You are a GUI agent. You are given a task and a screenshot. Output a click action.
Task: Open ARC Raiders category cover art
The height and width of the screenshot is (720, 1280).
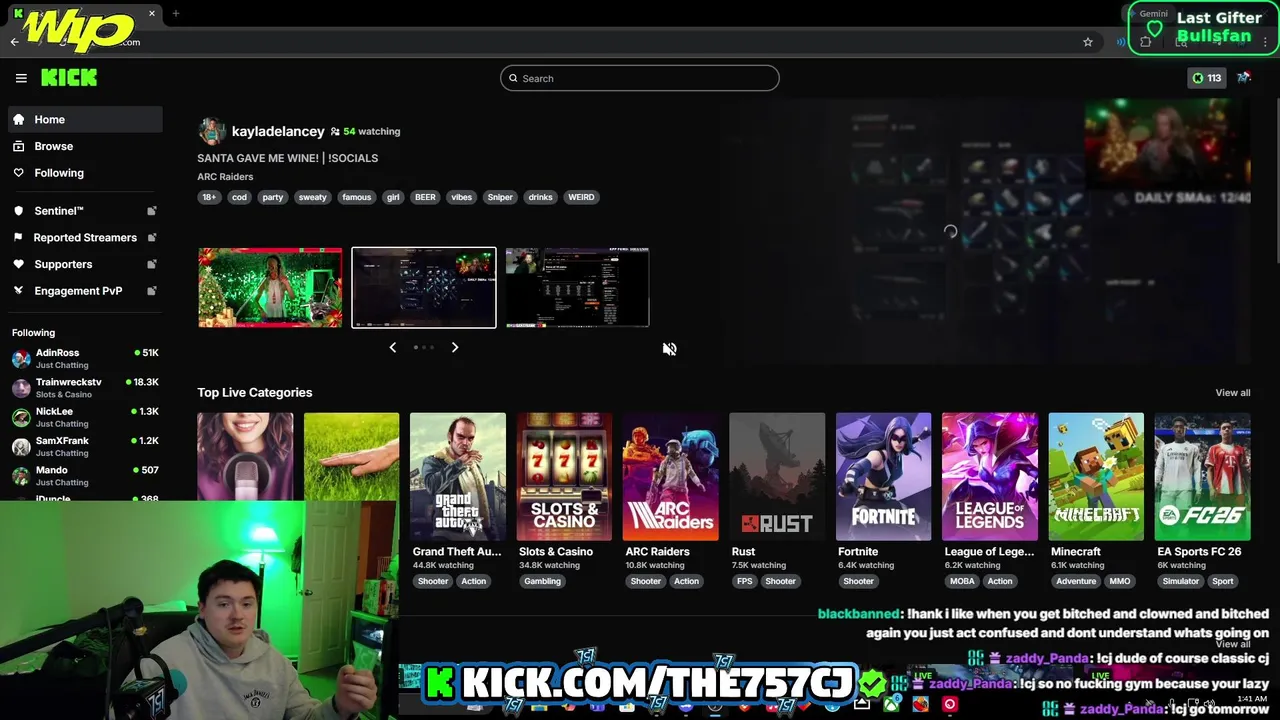[x=671, y=477]
